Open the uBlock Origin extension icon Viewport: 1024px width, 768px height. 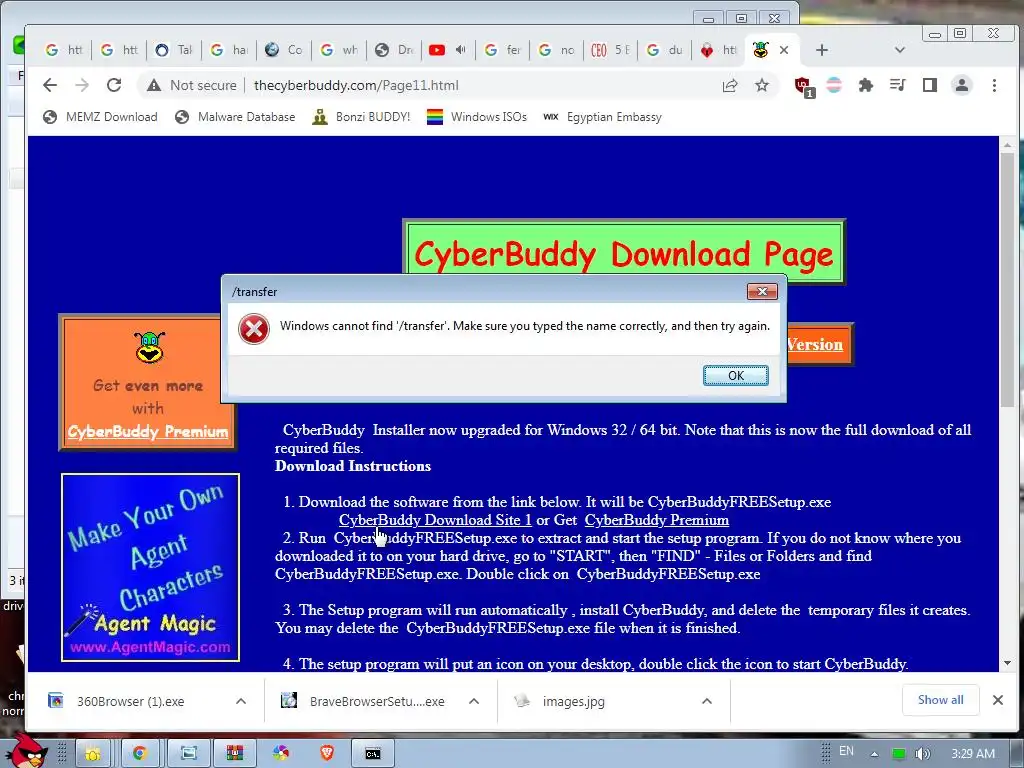803,86
